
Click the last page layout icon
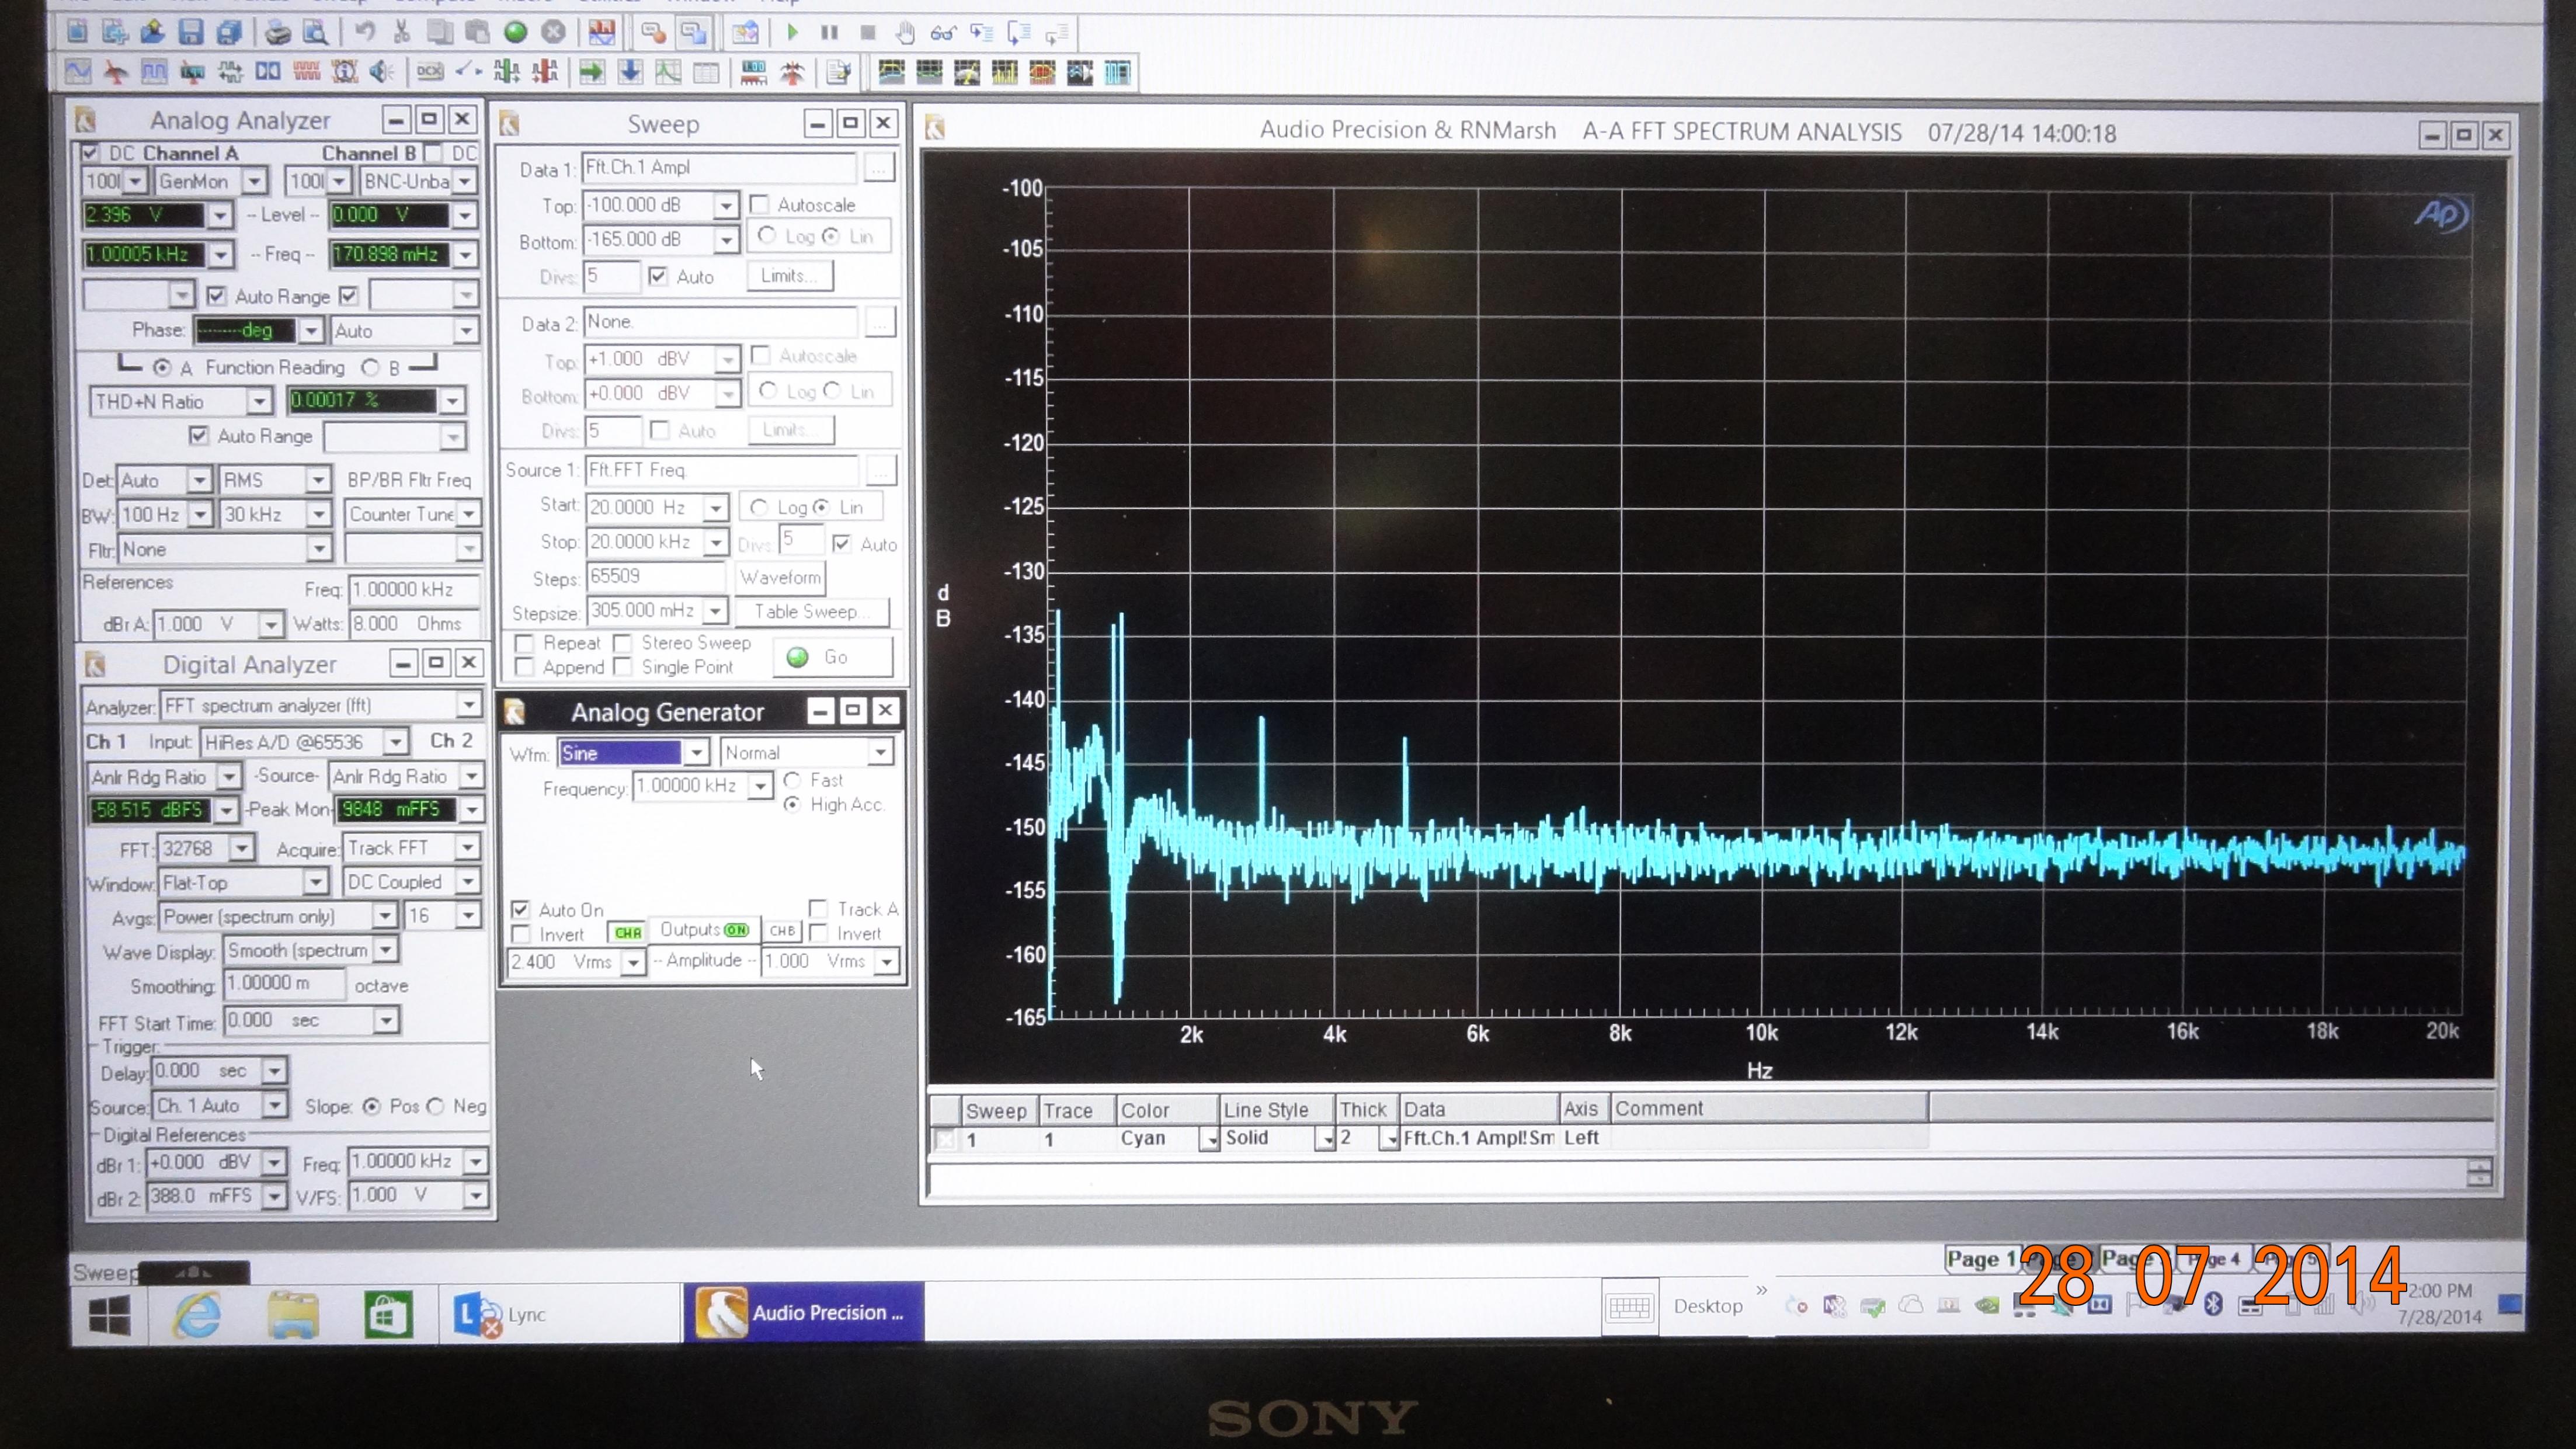(x=1118, y=72)
